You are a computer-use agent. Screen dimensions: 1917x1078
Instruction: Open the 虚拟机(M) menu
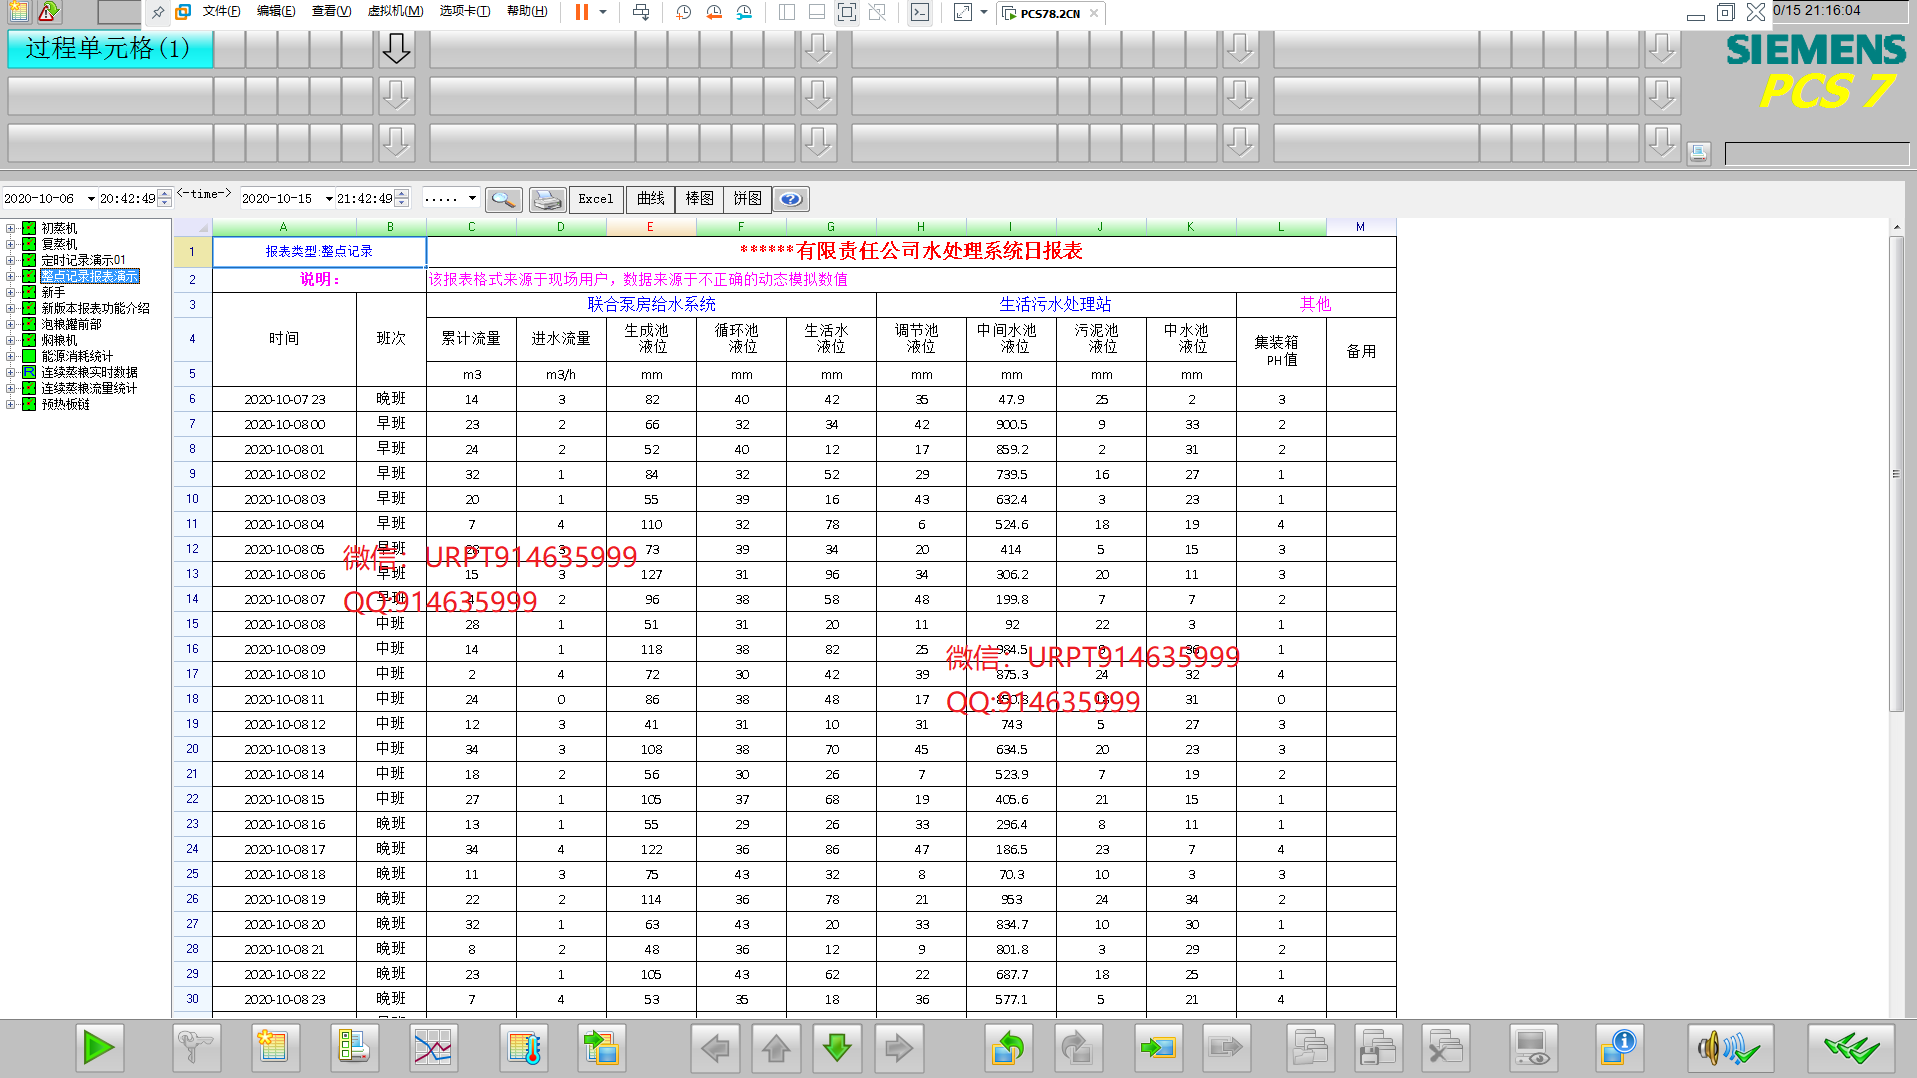395,12
